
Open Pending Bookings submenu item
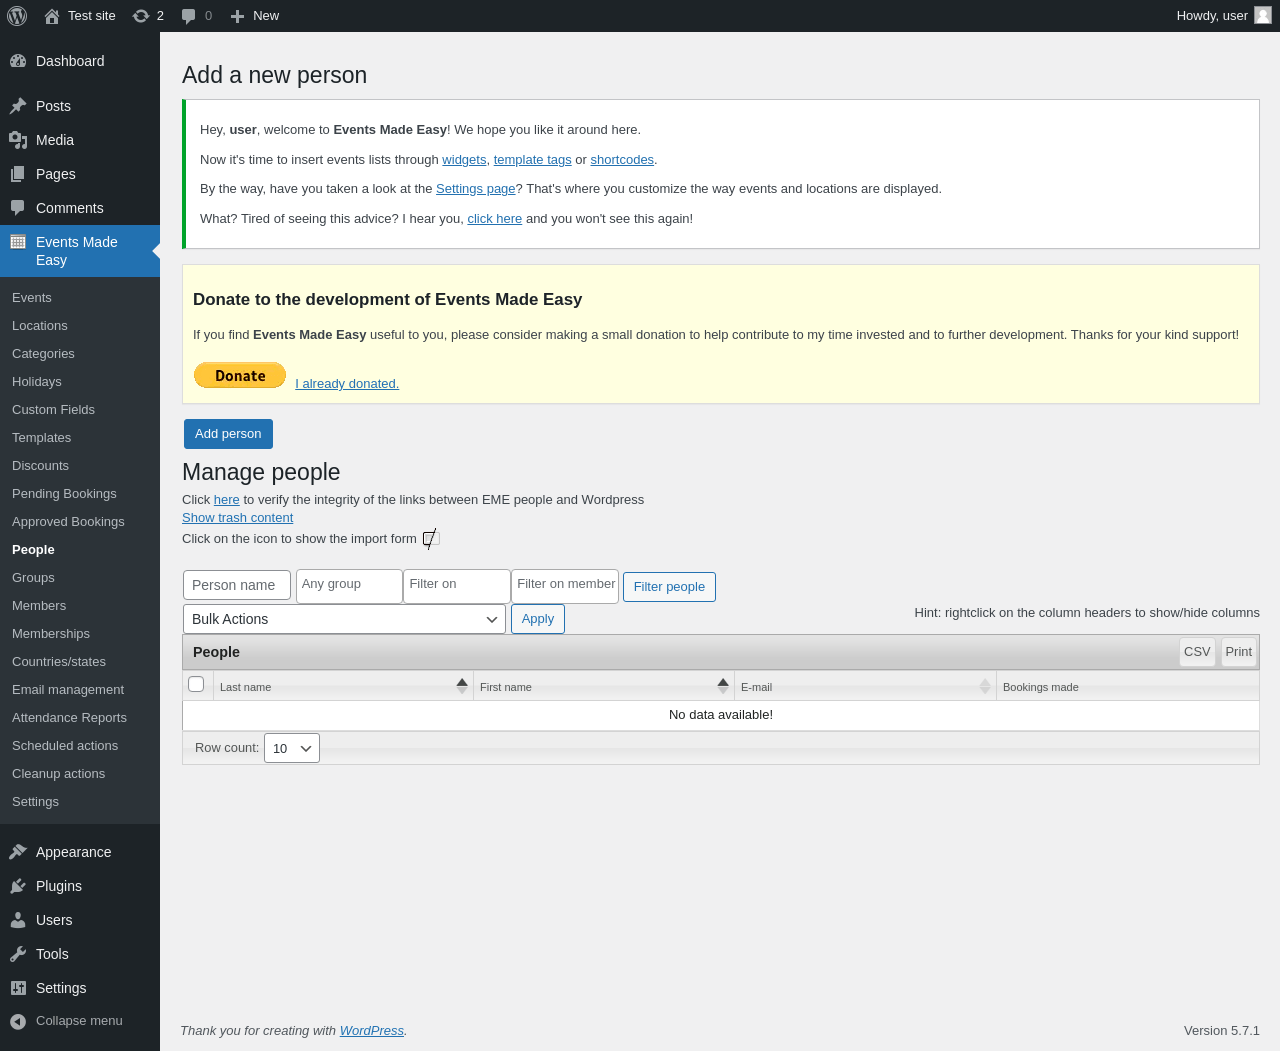(x=64, y=494)
